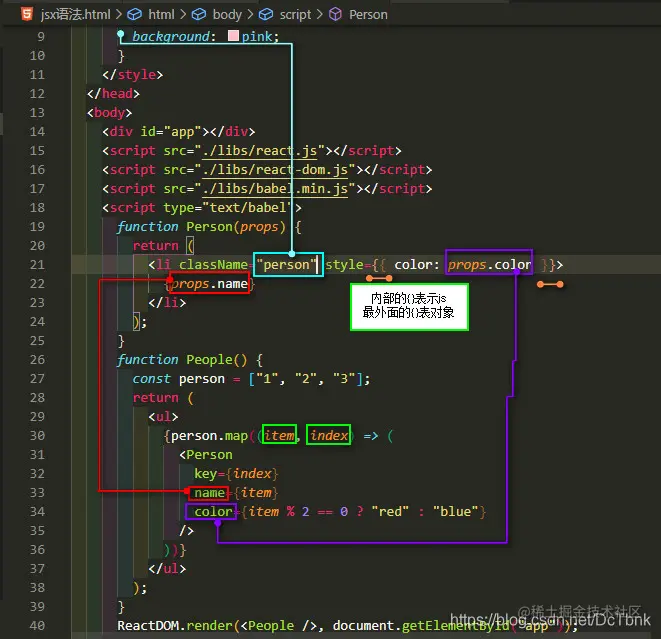Select the Person breadcrumb segment

[368, 15]
